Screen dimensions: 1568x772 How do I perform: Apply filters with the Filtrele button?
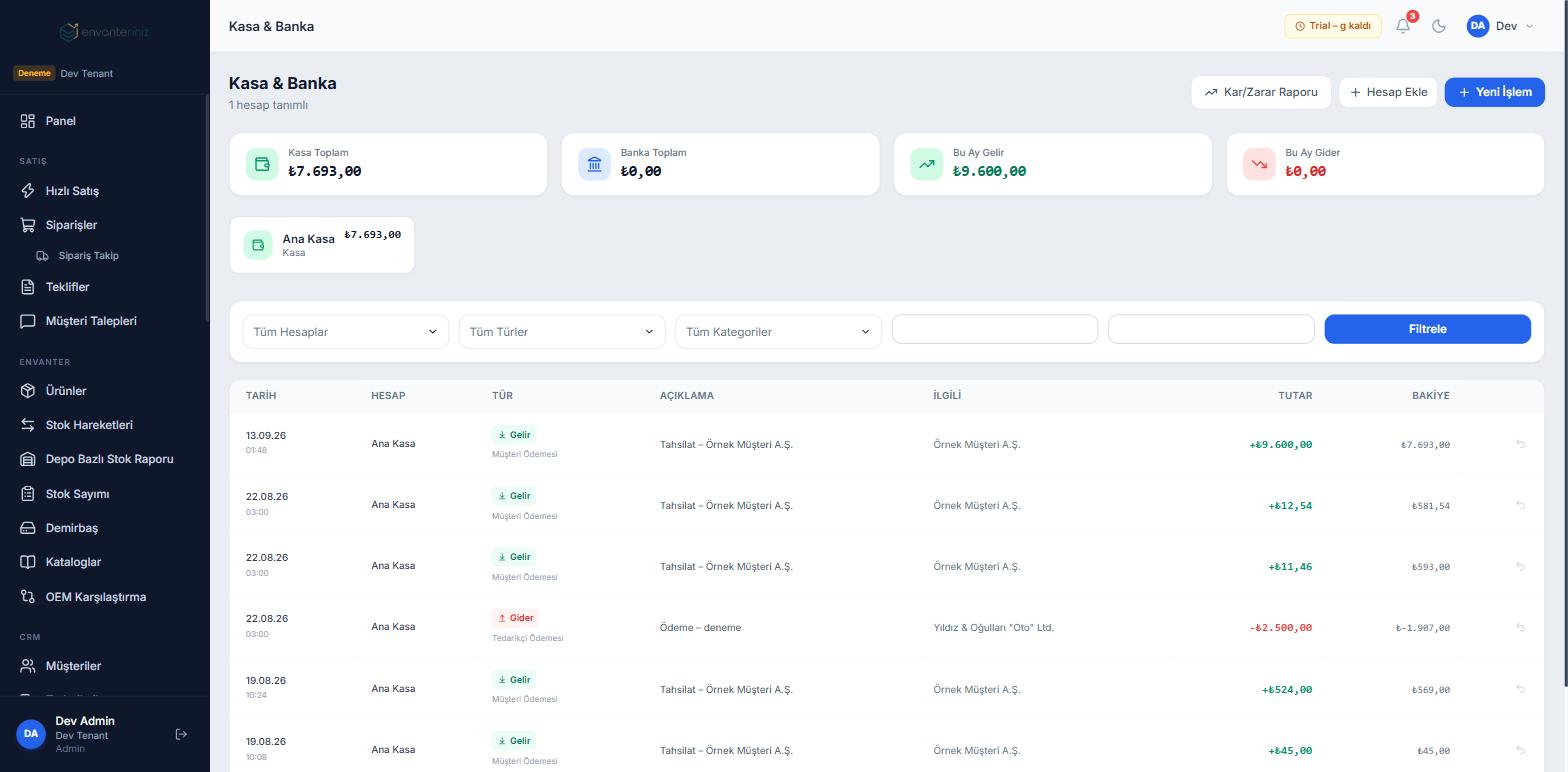click(1427, 329)
